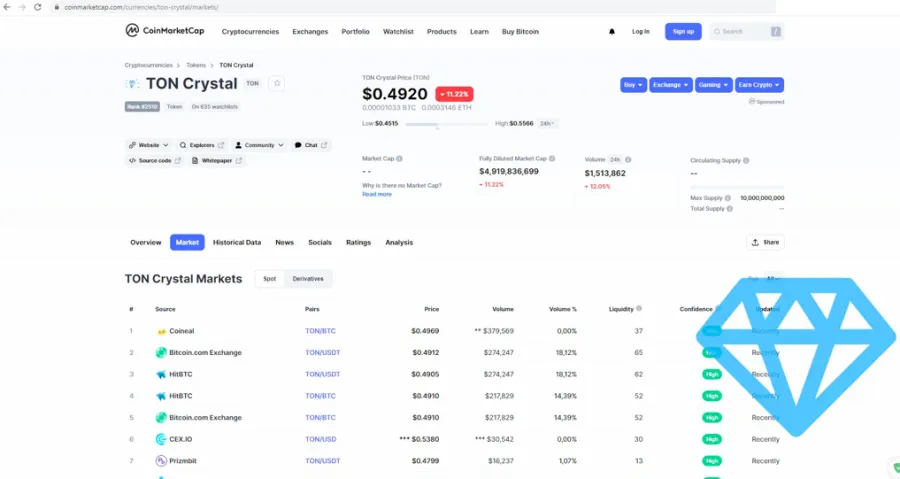This screenshot has height=479, width=900.
Task: Click the Total Supply info icon
Action: click(x=730, y=209)
